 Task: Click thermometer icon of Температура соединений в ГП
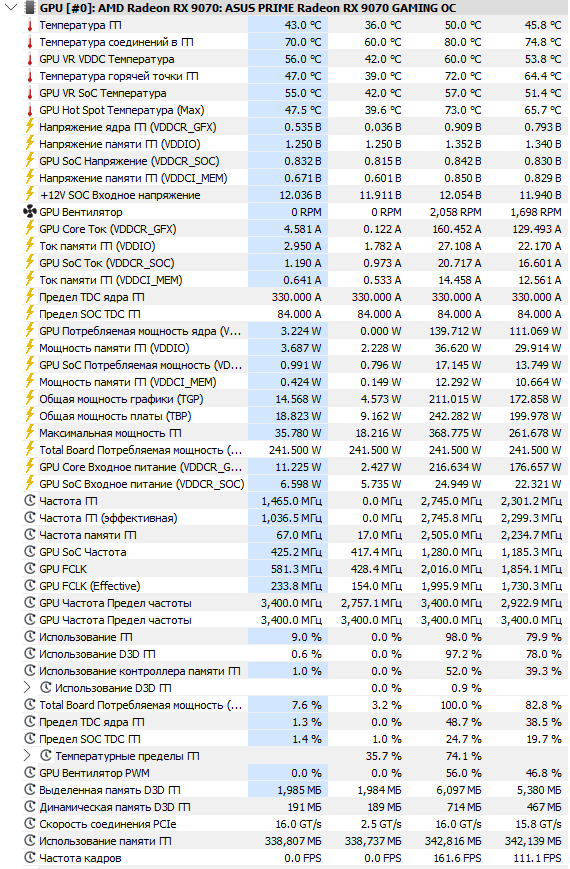click(30, 43)
